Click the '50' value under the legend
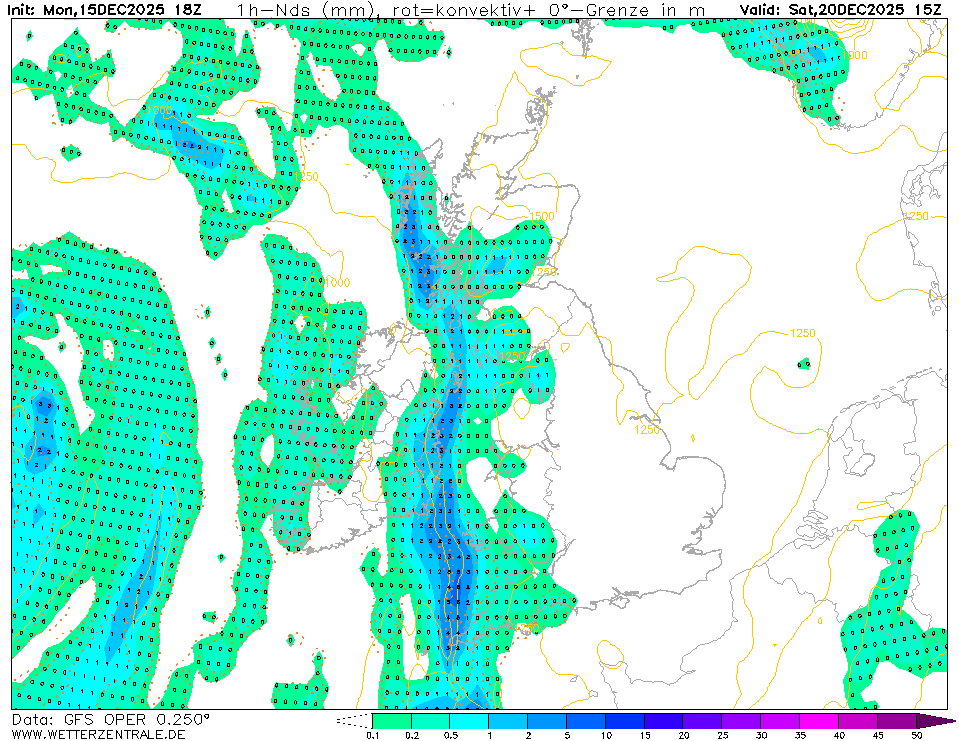959x741 pixels. (916, 735)
